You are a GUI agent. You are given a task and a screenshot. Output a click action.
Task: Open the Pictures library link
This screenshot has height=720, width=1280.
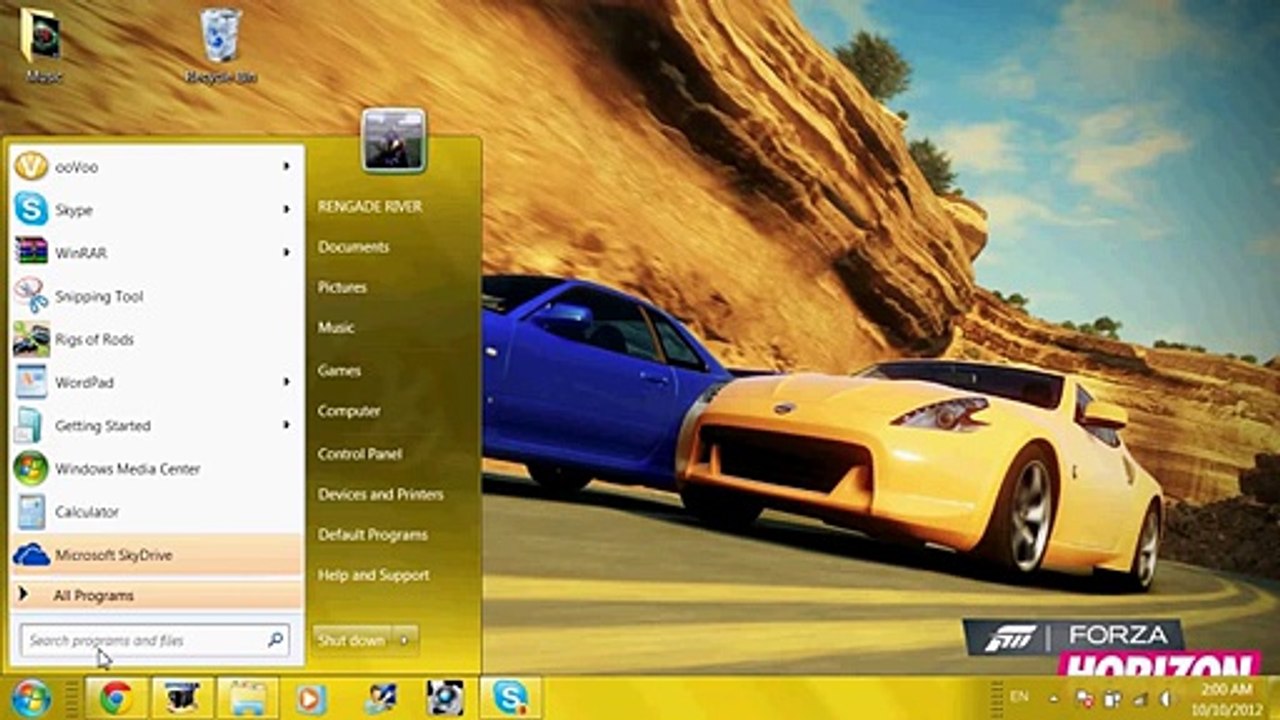[x=342, y=287]
